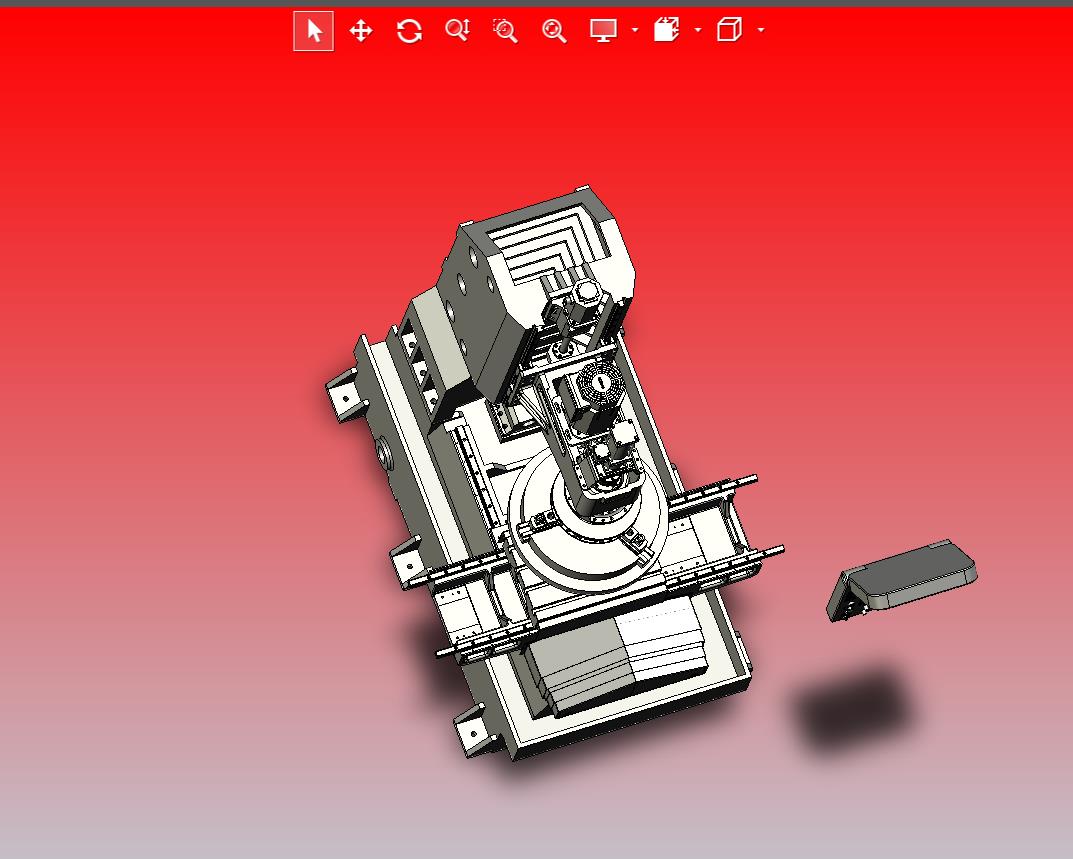The height and width of the screenshot is (859, 1073).
Task: Open dropdown arrow beside explode view icon
Action: tap(698, 31)
